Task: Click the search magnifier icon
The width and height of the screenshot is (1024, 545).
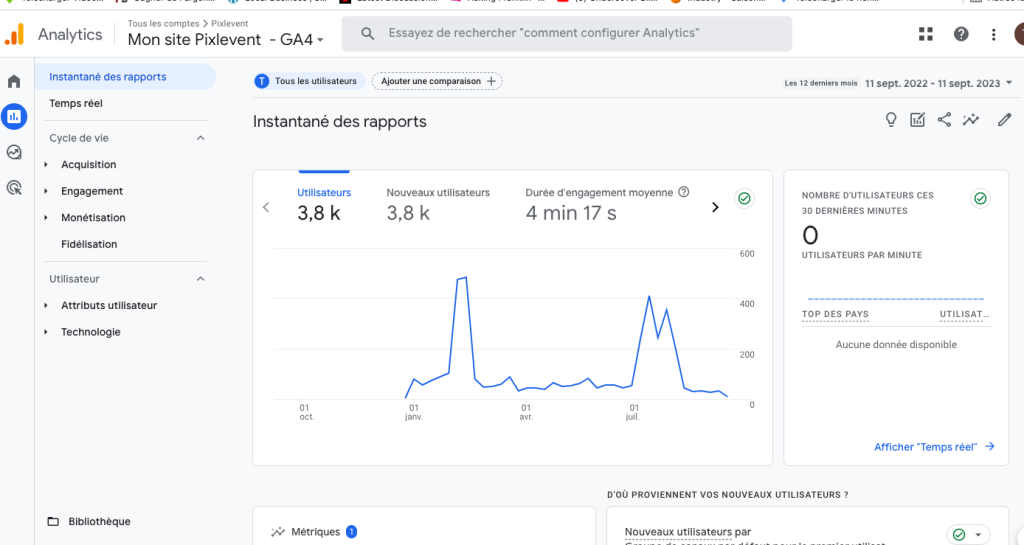Action: [x=368, y=33]
